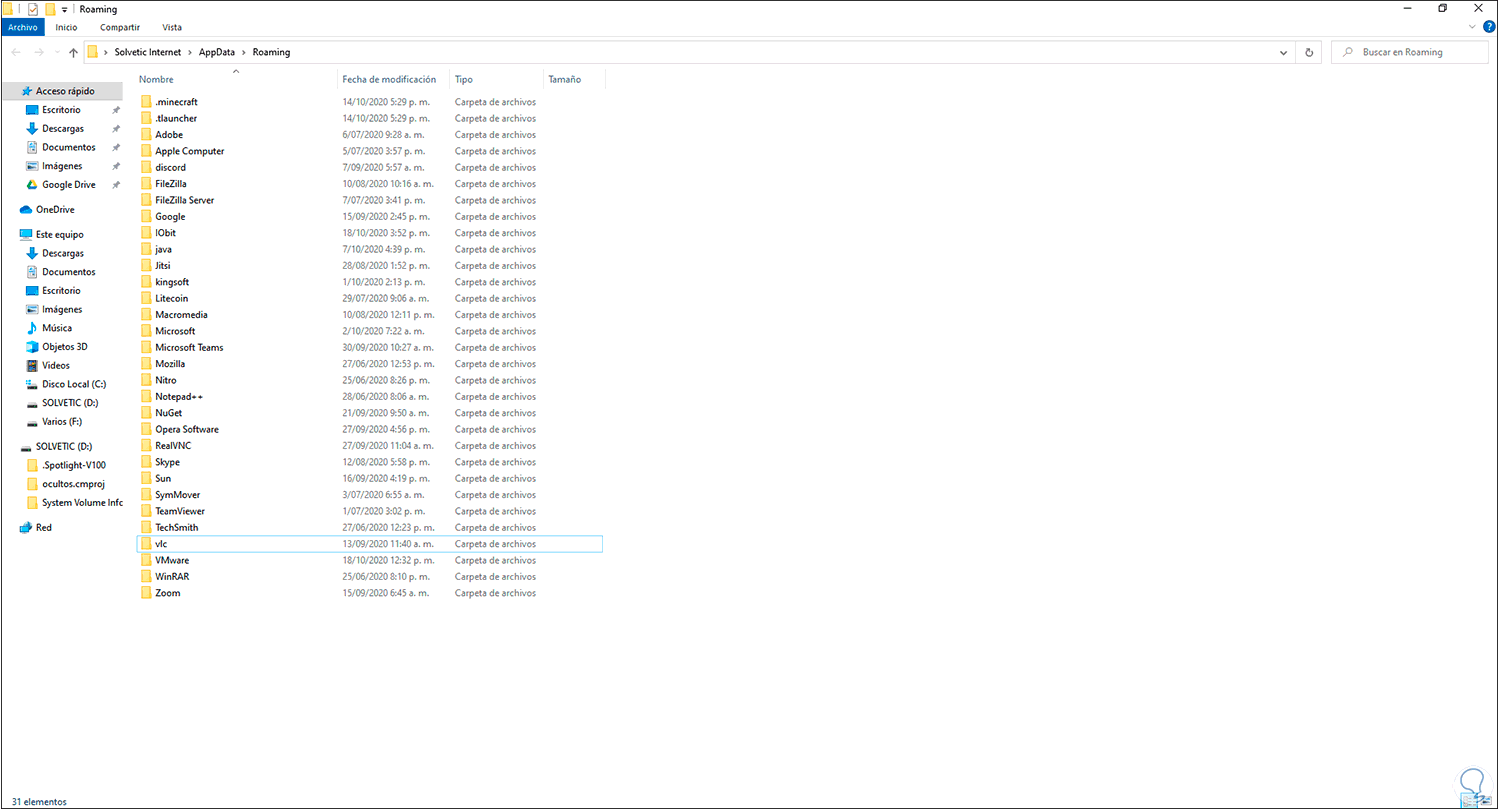
Task: Click the folder icon beside WinRAR
Action: [x=146, y=577]
